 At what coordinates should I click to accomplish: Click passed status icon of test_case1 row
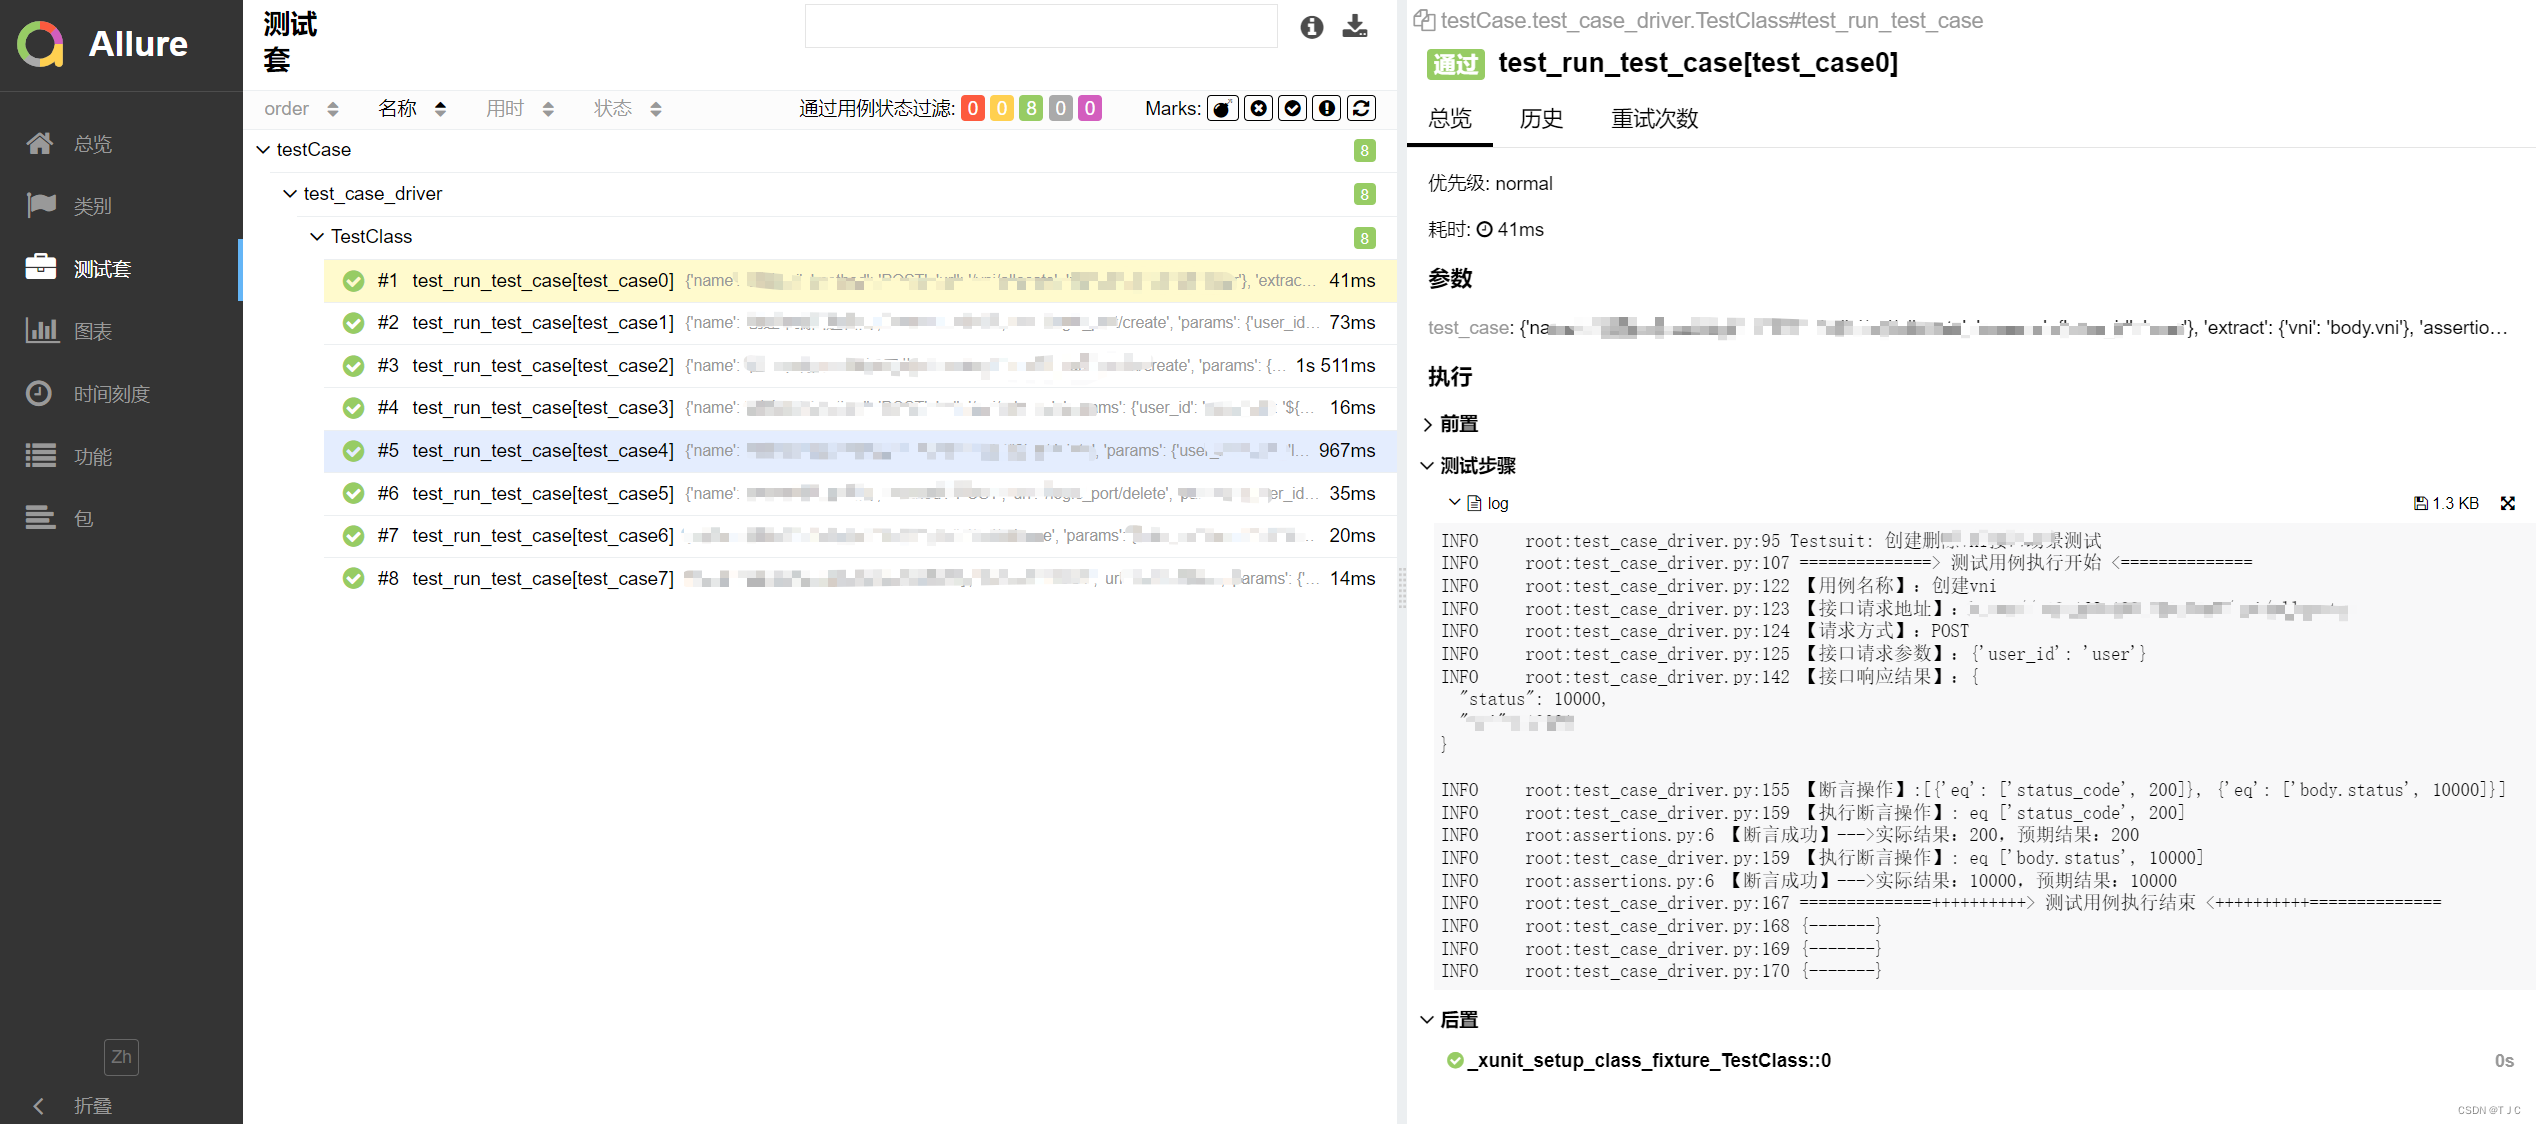coord(353,323)
